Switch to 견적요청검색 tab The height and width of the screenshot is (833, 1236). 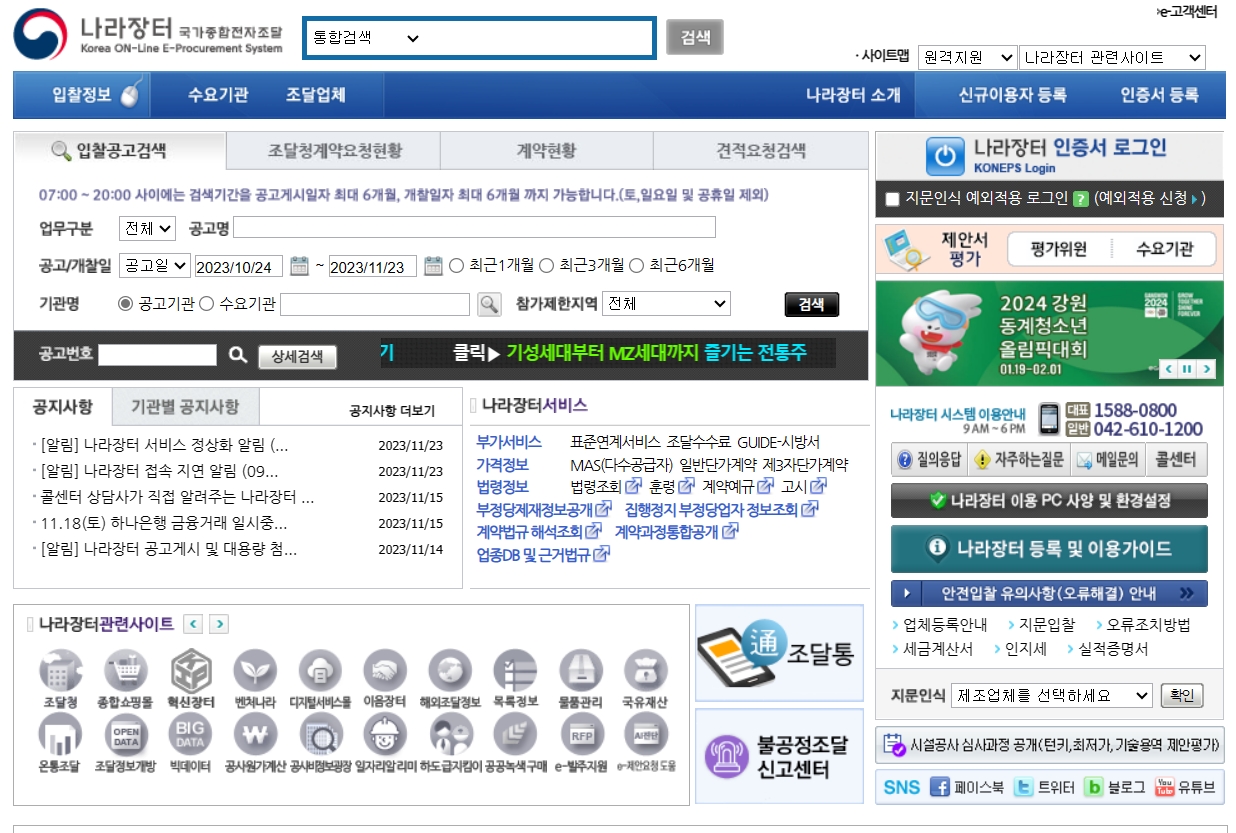[x=761, y=151]
